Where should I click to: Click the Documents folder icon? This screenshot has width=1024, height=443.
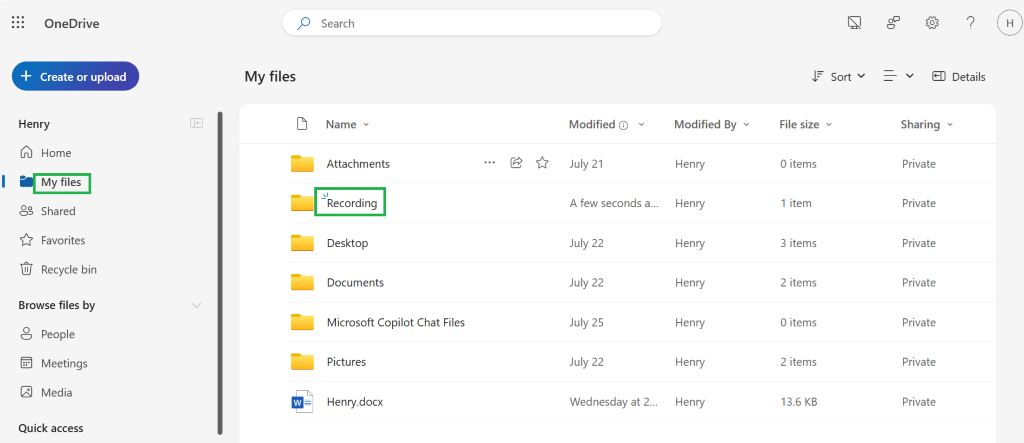[x=302, y=282]
